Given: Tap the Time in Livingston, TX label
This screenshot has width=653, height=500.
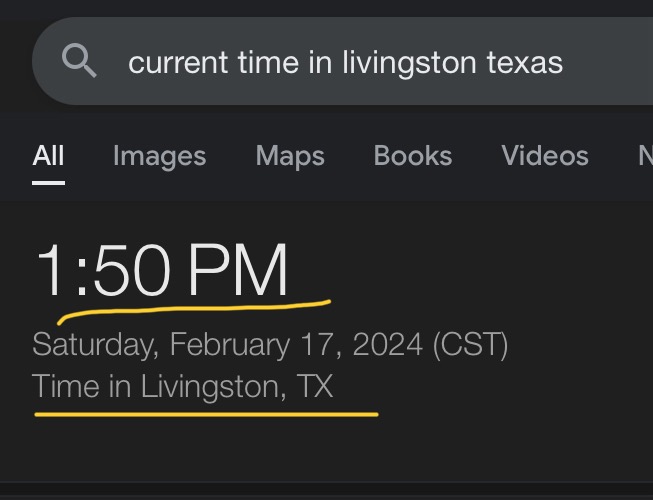Looking at the screenshot, I should 183,385.
